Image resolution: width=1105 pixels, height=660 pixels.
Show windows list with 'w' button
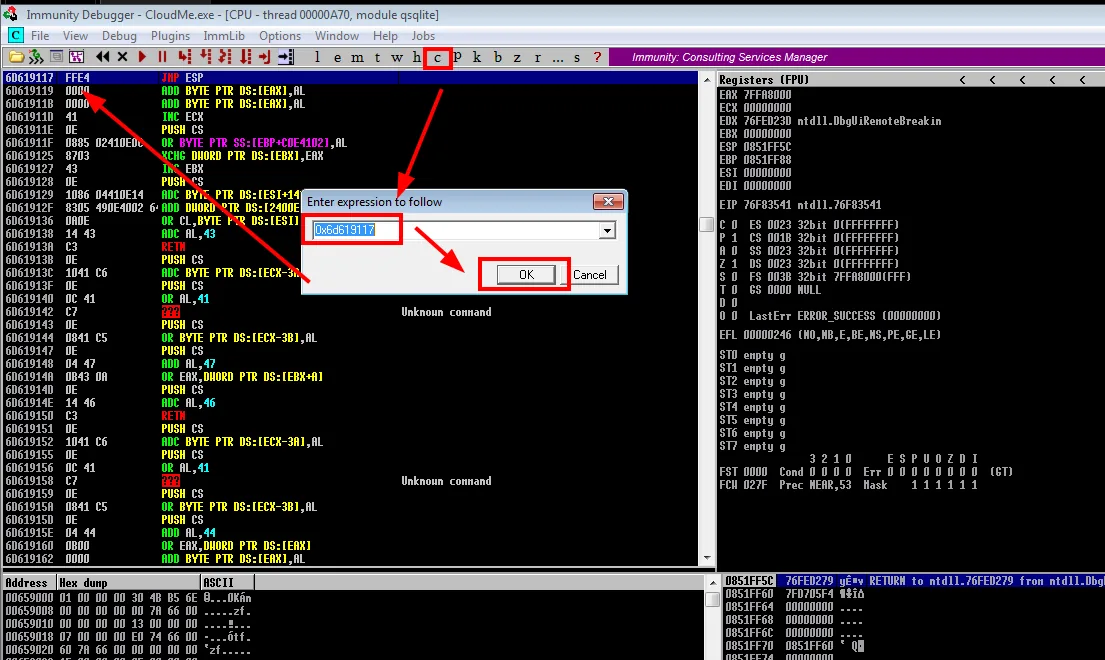tap(397, 57)
